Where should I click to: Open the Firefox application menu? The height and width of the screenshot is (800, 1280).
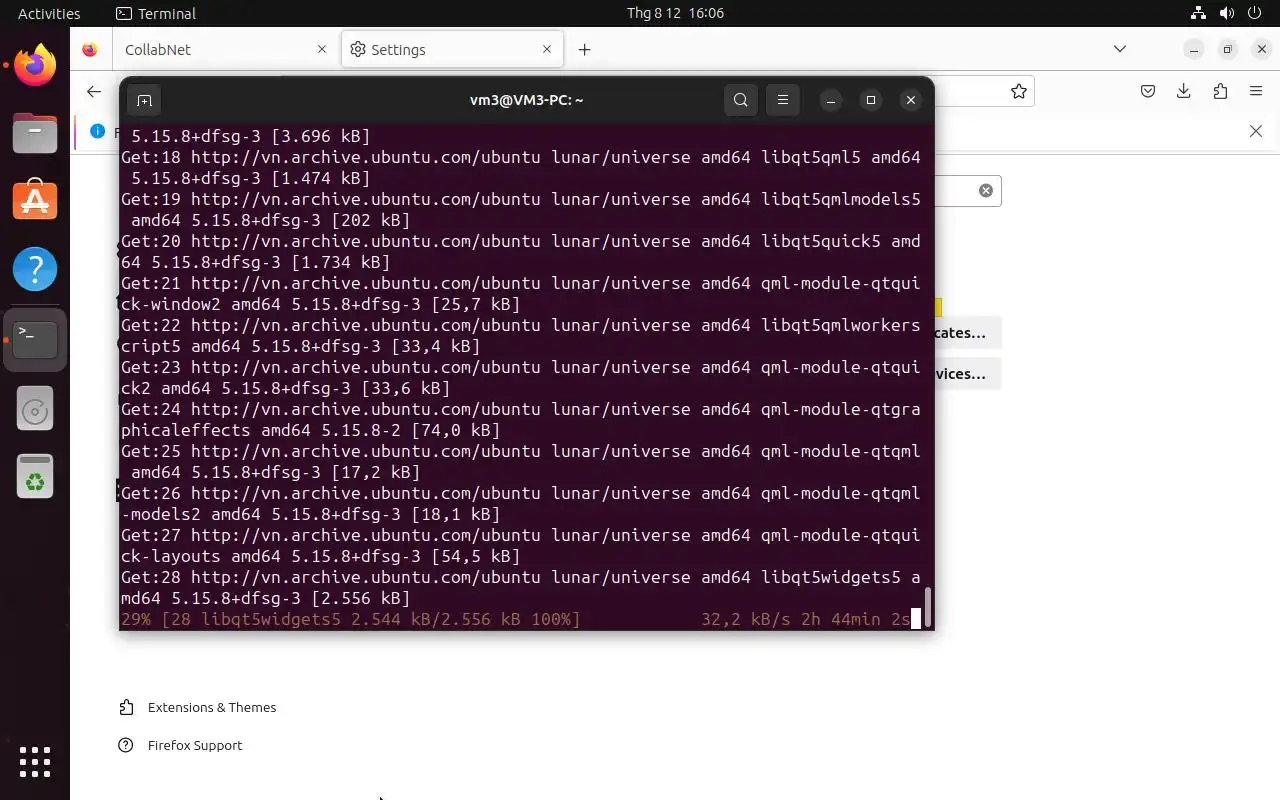pyautogui.click(x=1256, y=91)
